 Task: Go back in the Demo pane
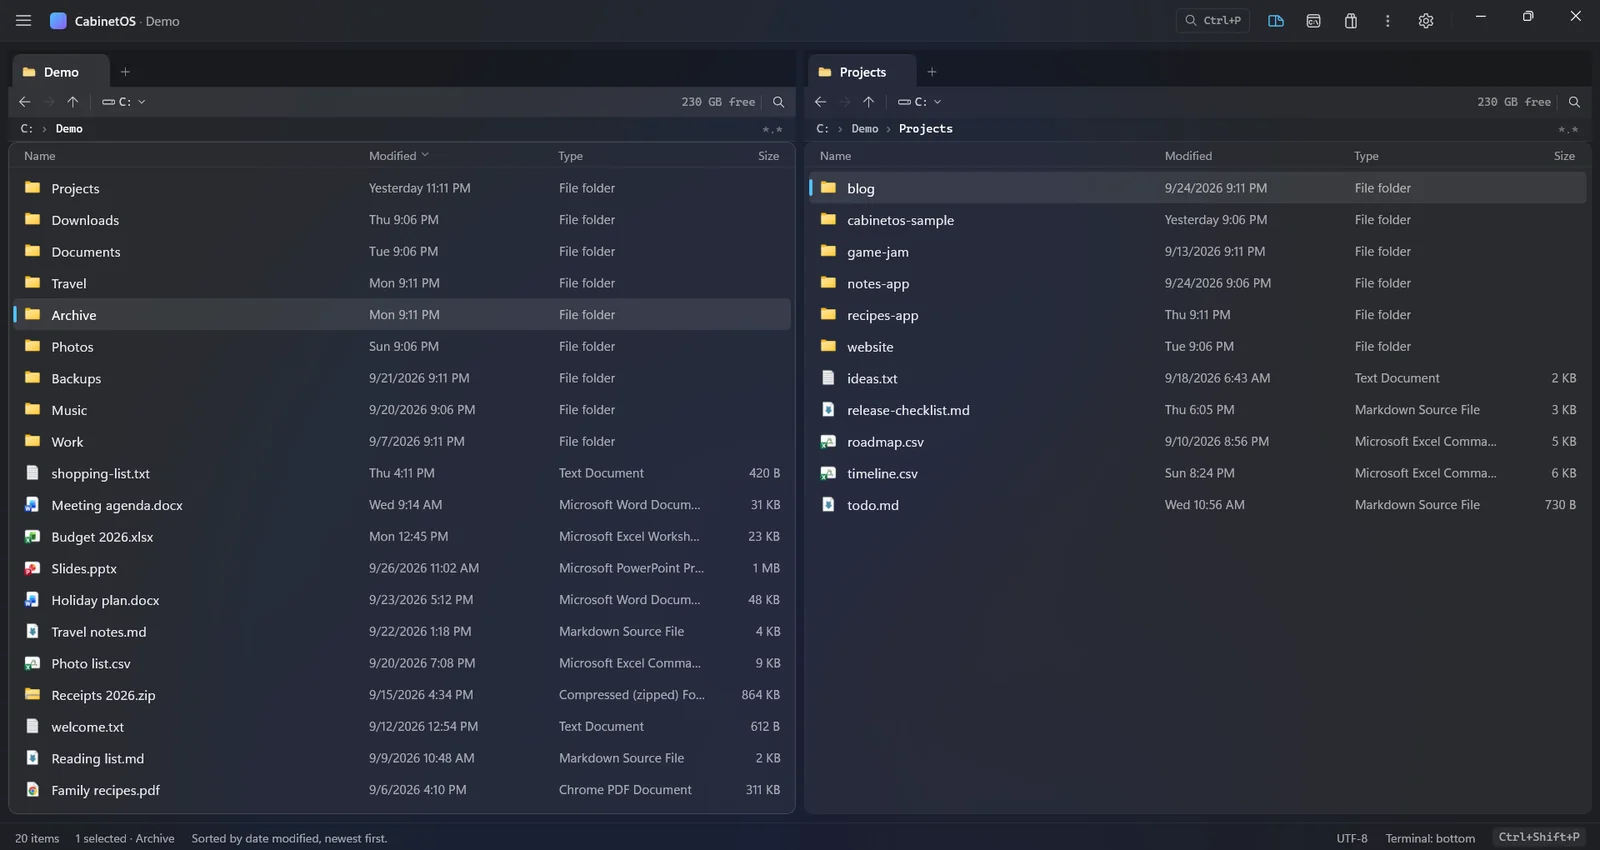pos(25,102)
